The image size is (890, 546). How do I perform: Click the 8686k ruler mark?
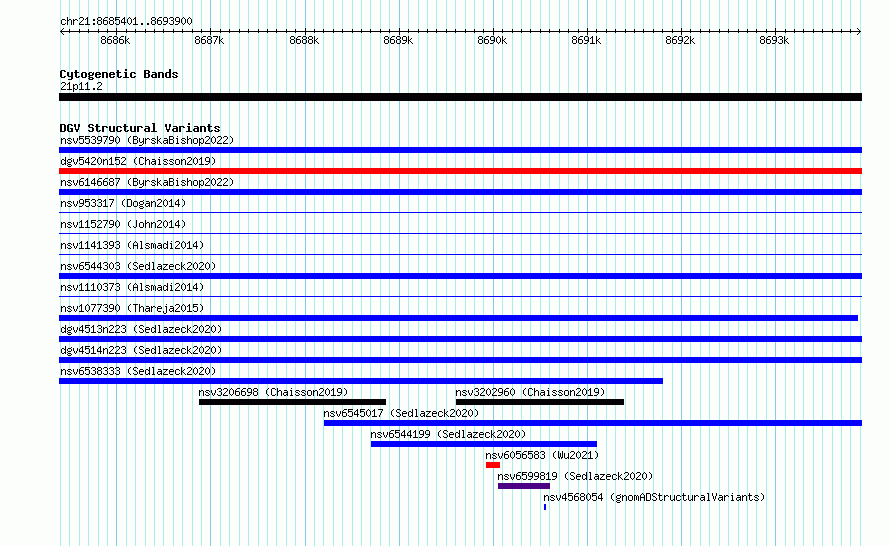point(115,40)
